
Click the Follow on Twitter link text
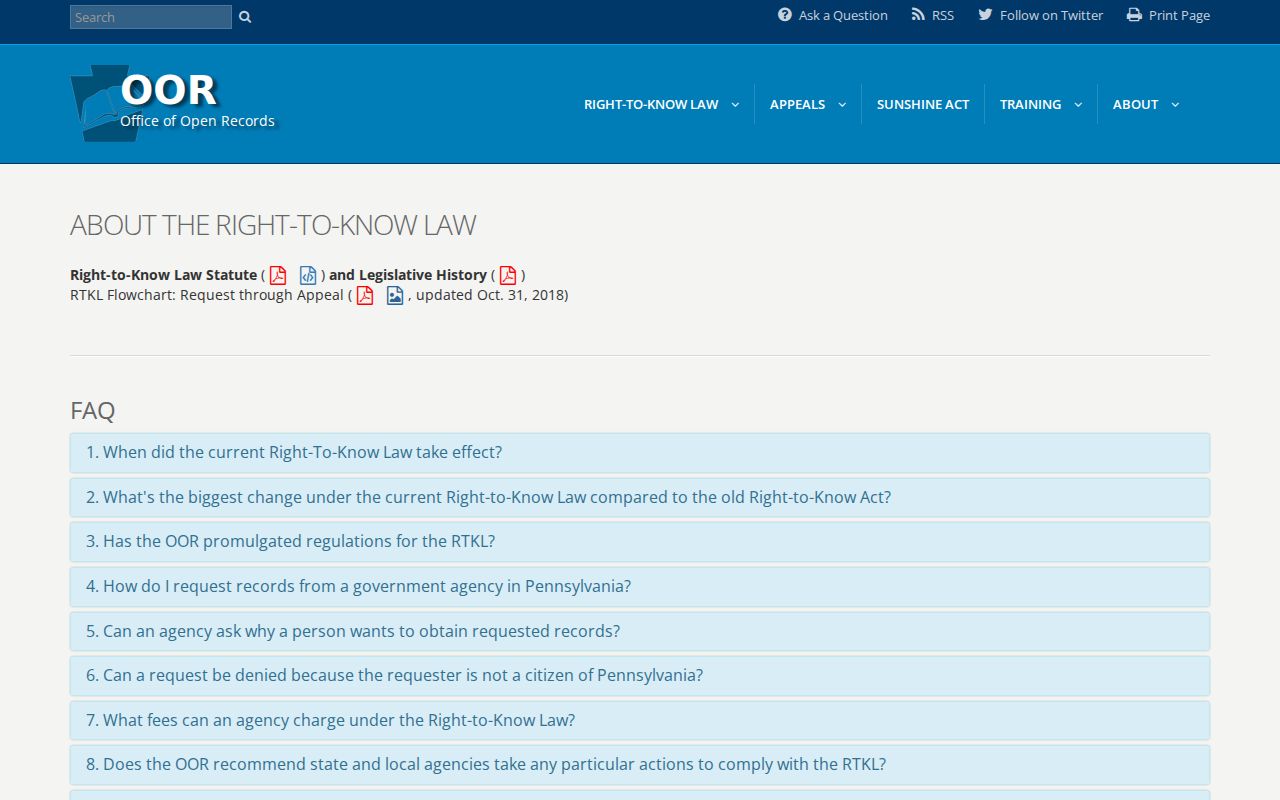(x=1051, y=15)
